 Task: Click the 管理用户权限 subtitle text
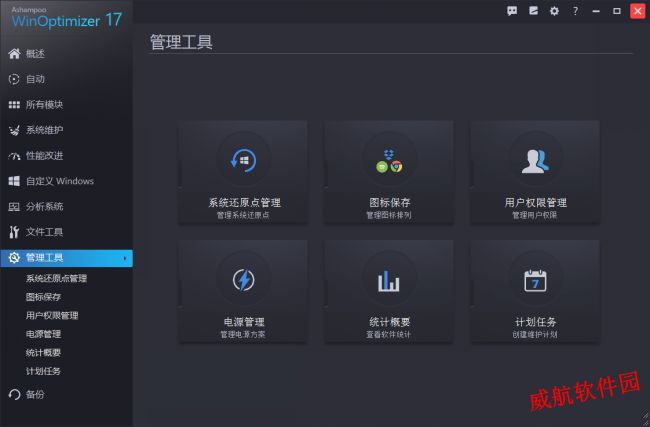tap(535, 215)
